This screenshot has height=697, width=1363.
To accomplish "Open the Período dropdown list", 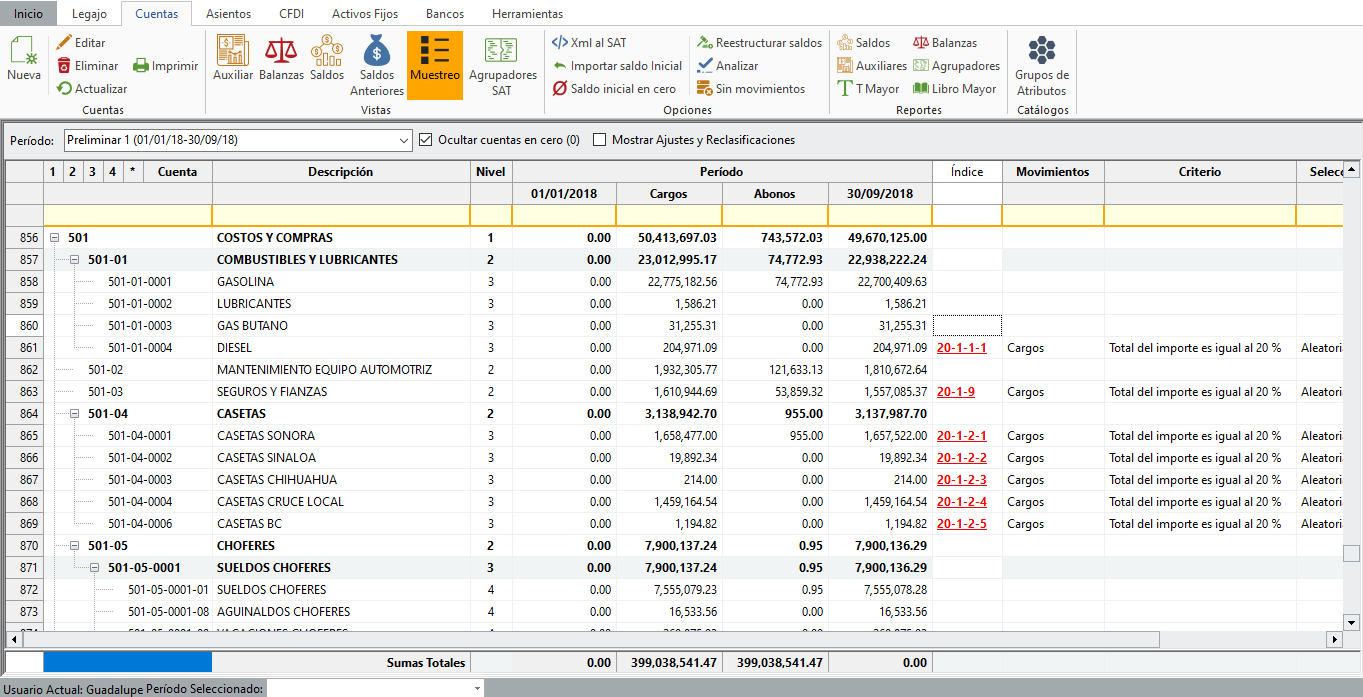I will (404, 140).
